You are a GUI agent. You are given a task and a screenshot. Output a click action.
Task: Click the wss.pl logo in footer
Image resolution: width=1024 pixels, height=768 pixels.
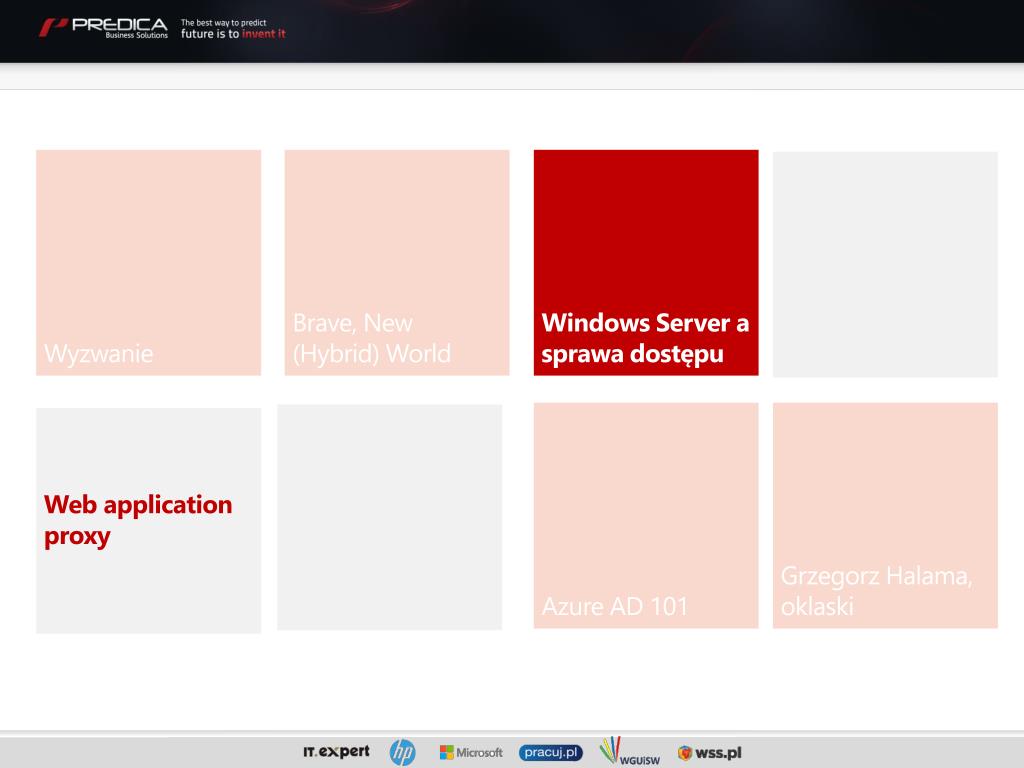coord(709,752)
